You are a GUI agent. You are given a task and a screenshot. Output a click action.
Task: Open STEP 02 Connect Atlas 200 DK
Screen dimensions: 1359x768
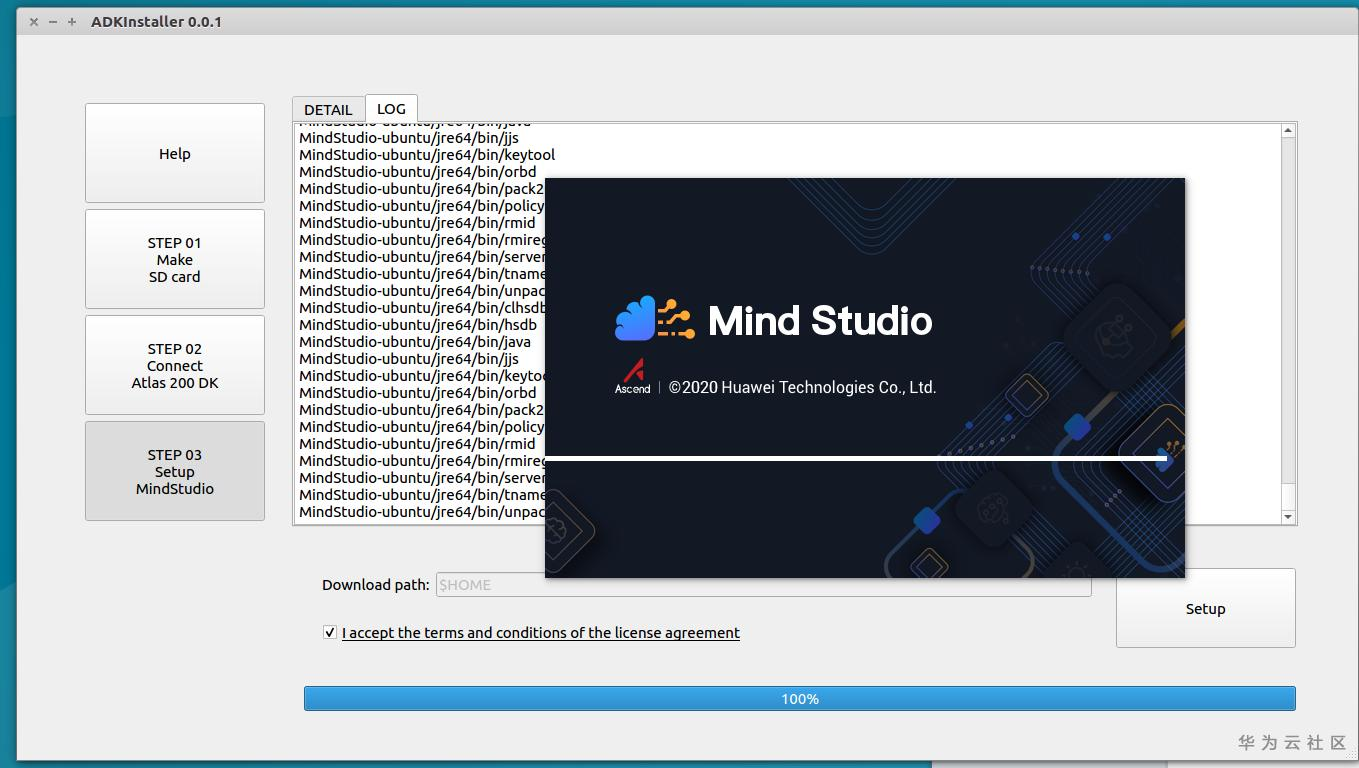pos(175,365)
